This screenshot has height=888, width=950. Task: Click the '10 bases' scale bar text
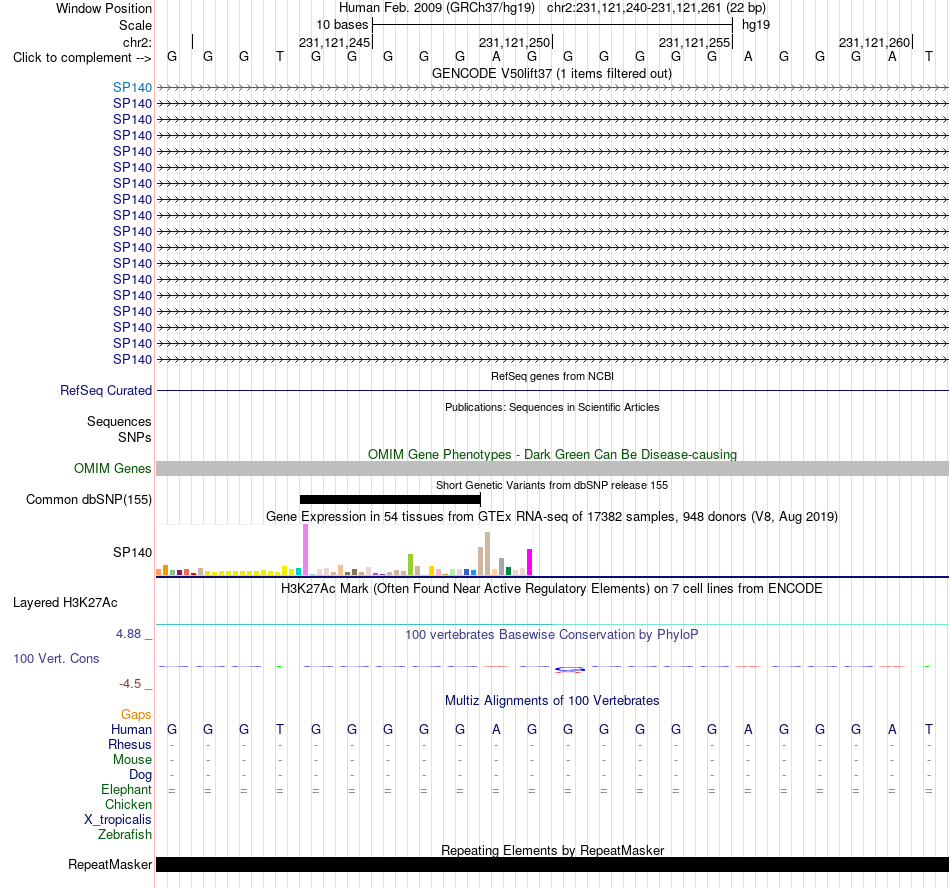(x=342, y=25)
